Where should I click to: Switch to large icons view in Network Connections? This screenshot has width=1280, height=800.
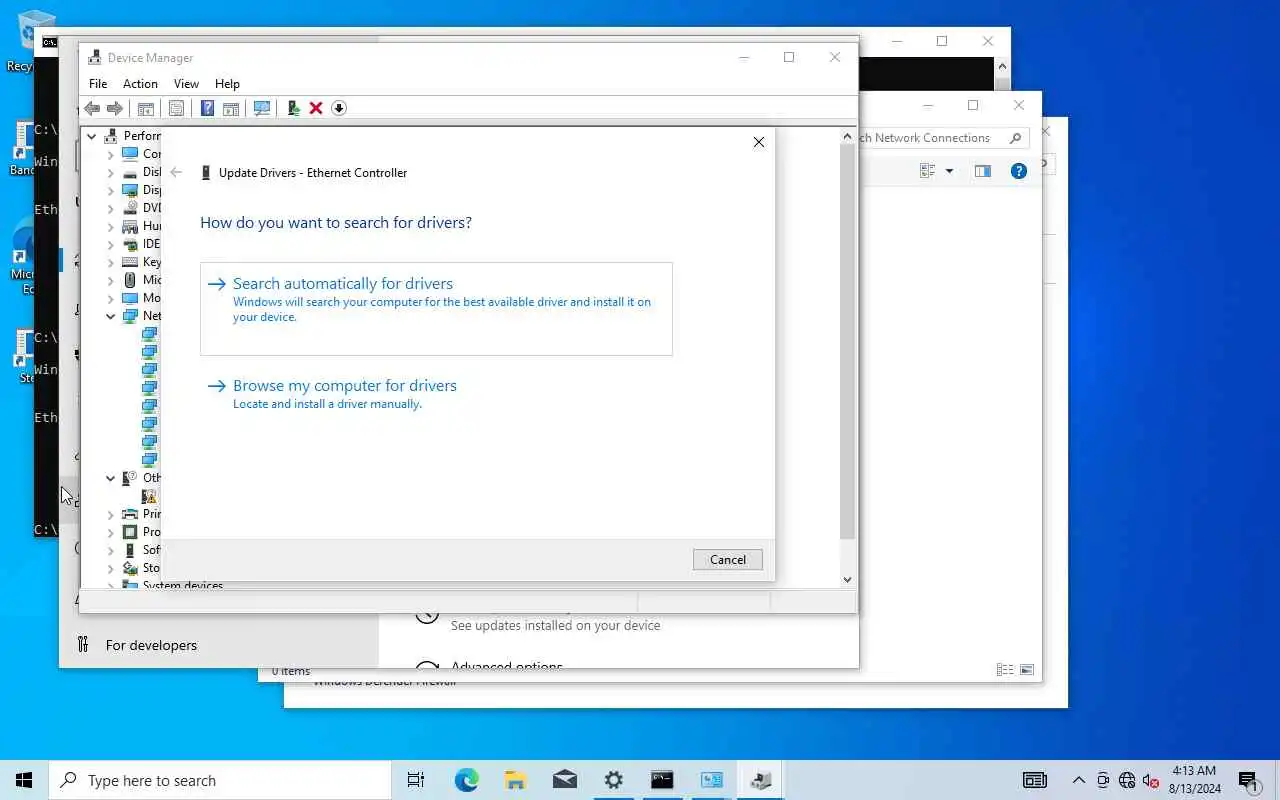point(1026,670)
